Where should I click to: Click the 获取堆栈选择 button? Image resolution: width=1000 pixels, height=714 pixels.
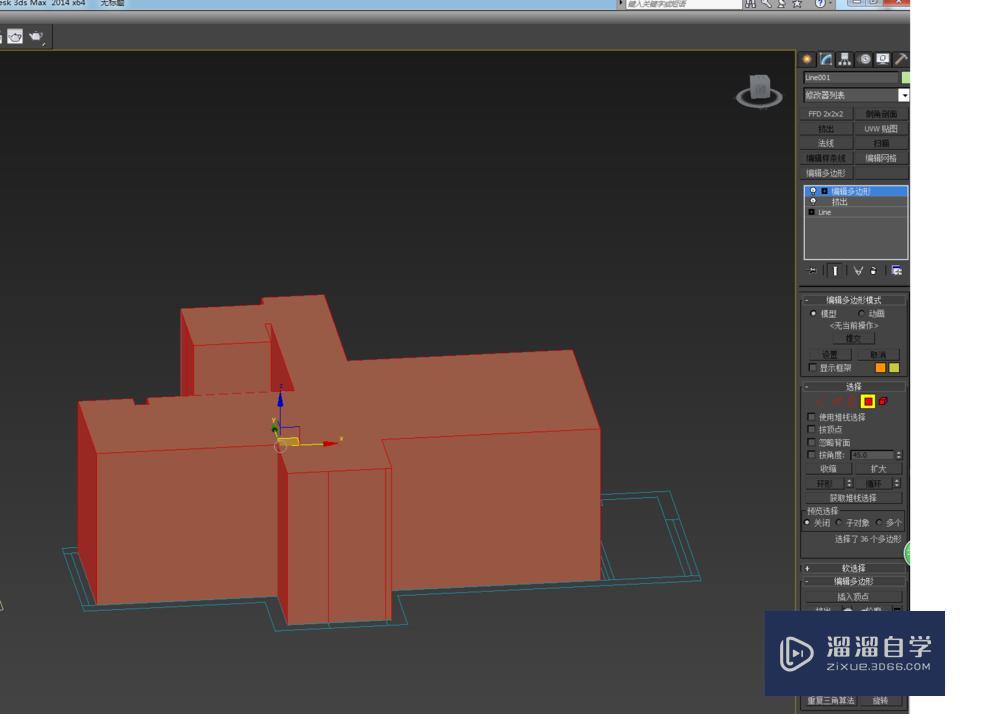[x=853, y=498]
